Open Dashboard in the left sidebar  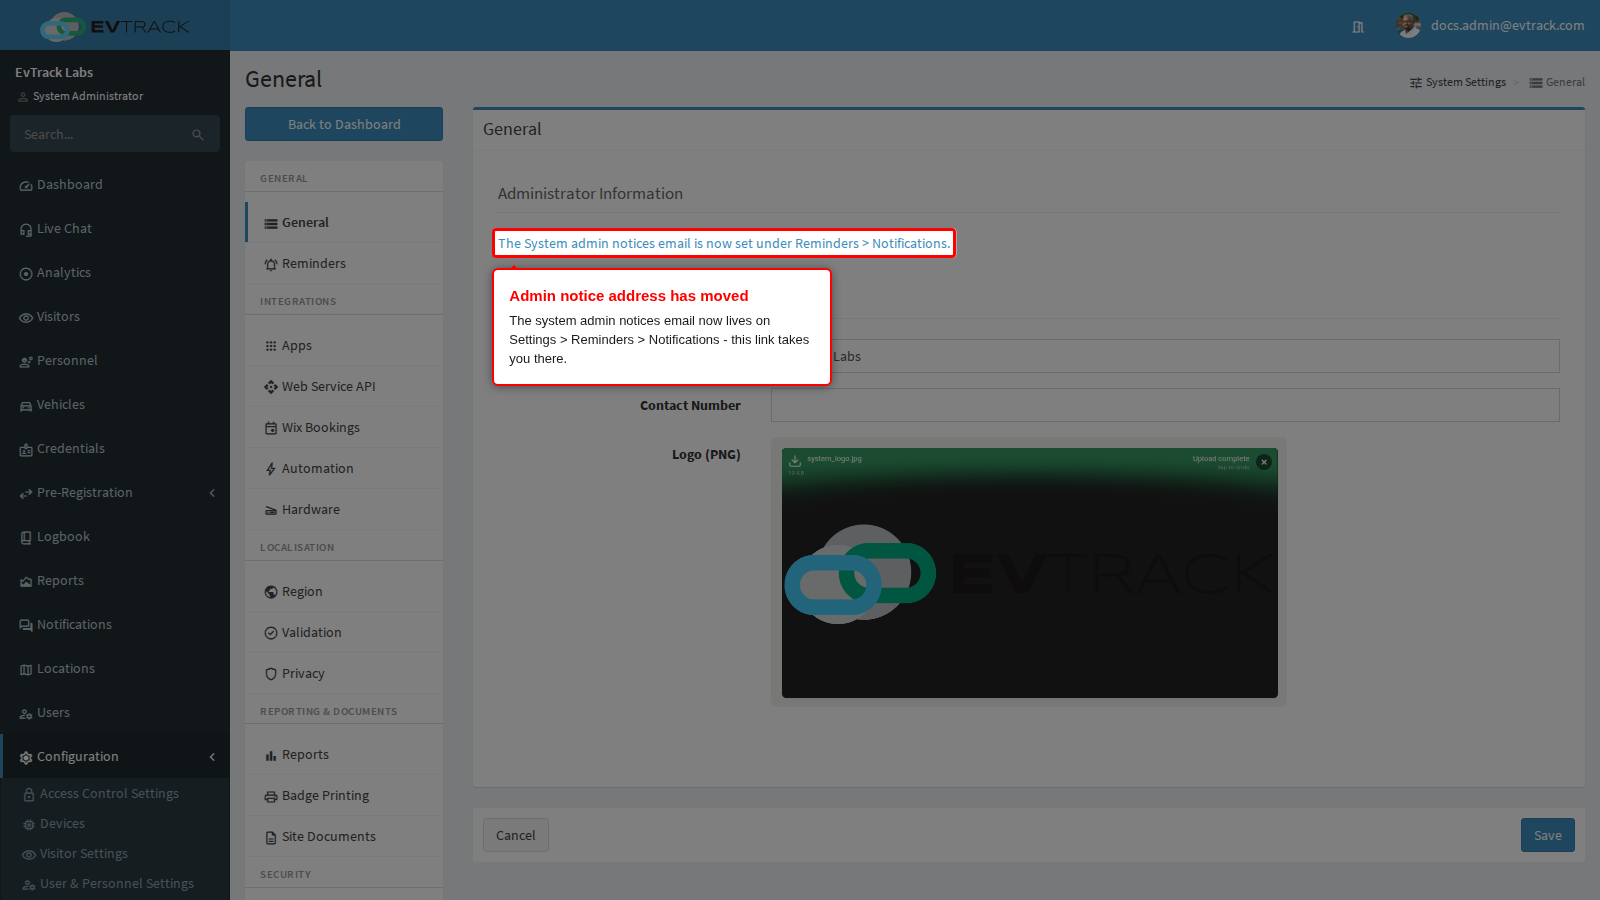tap(115, 185)
